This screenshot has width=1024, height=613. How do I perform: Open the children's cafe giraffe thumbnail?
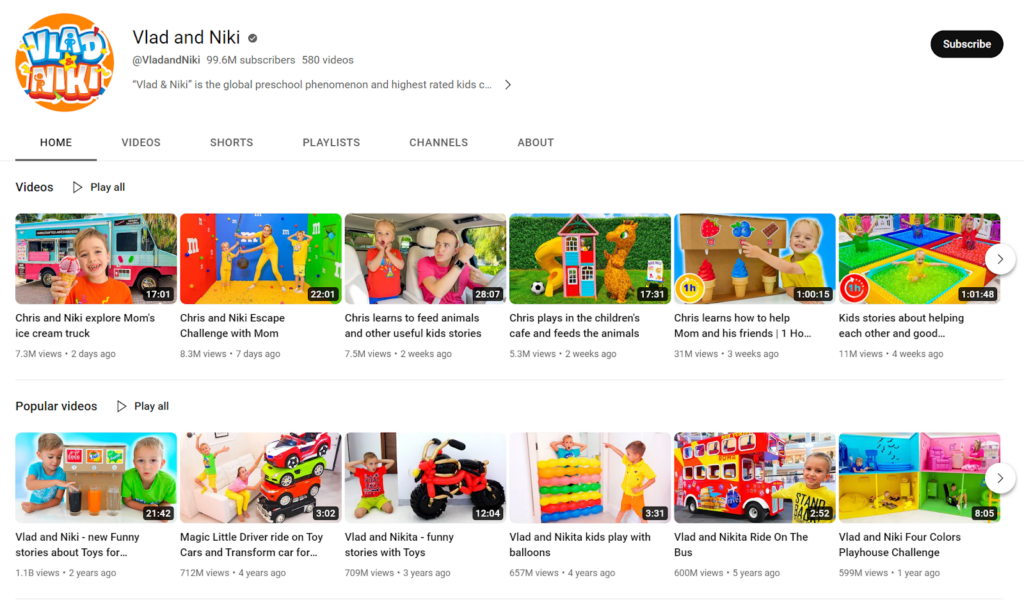click(x=590, y=259)
